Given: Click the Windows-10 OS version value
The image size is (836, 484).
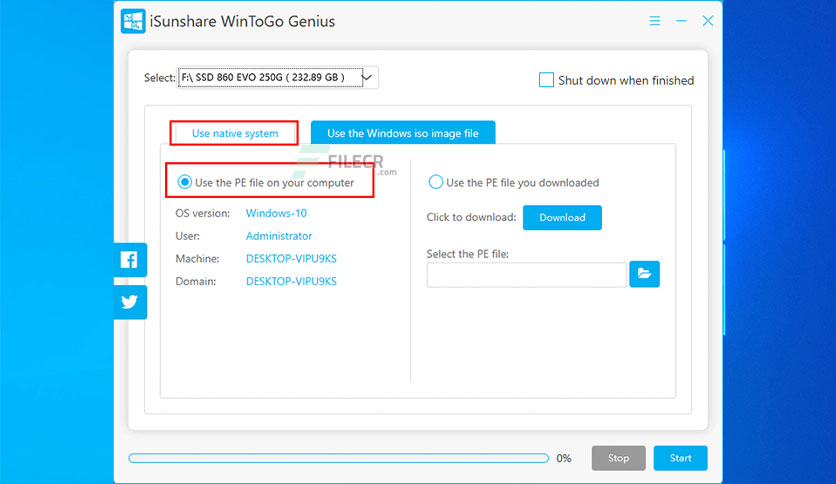Looking at the screenshot, I should [276, 213].
